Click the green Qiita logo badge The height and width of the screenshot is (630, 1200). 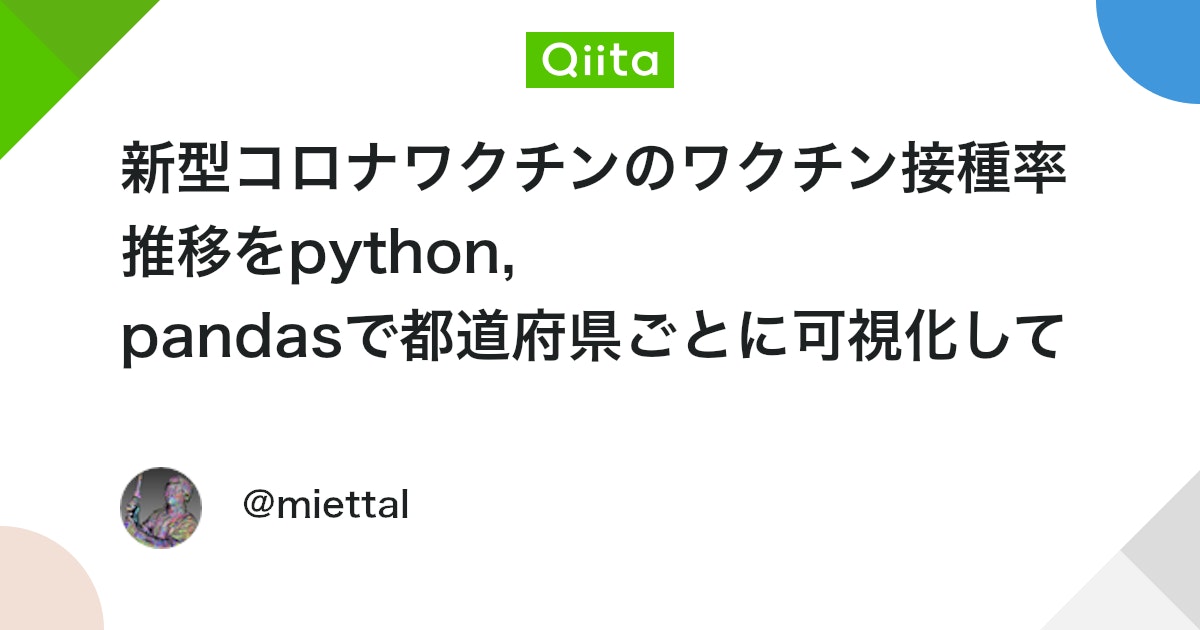coord(600,60)
